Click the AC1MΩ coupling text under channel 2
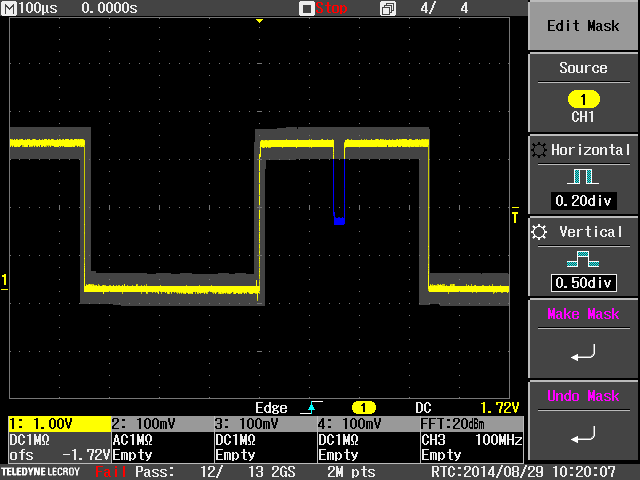The width and height of the screenshot is (640, 480). tap(132, 440)
